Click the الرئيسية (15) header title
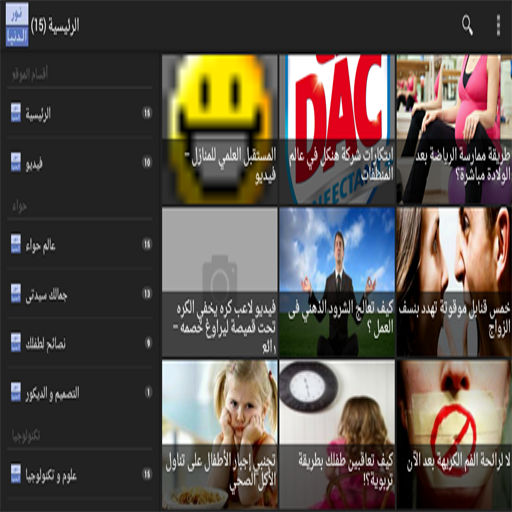Screen dimensions: 512x512 click(55, 26)
